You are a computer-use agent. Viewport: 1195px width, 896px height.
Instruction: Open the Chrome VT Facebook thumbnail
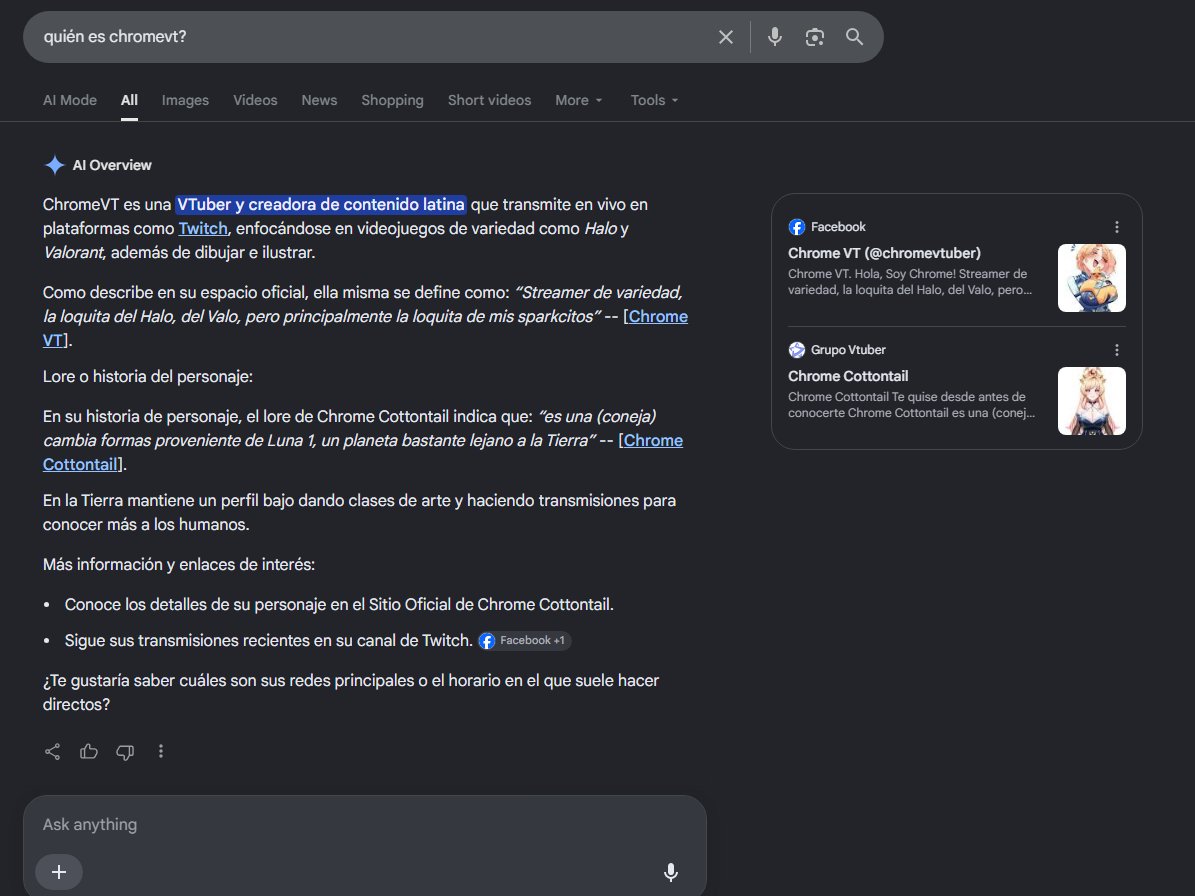[1091, 278]
